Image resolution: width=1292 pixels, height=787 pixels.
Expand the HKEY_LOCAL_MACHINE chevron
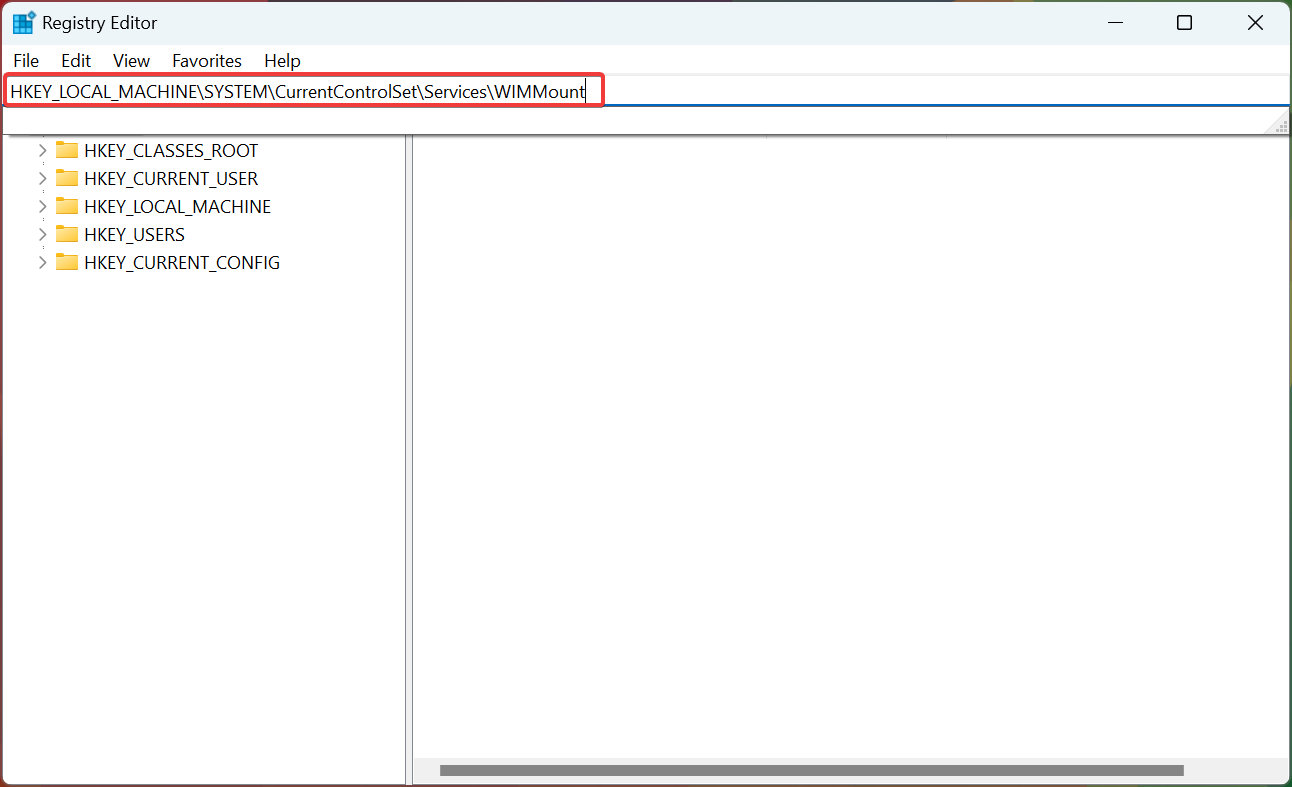(x=42, y=207)
